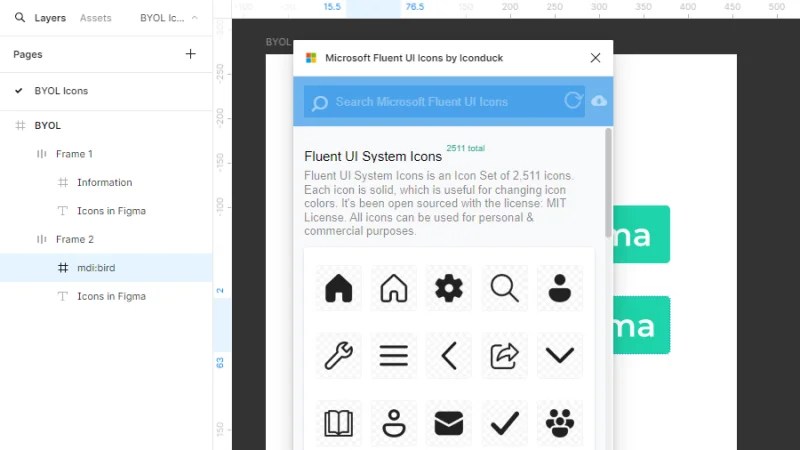Pick the outlined person icon
This screenshot has width=800, height=450.
(394, 423)
